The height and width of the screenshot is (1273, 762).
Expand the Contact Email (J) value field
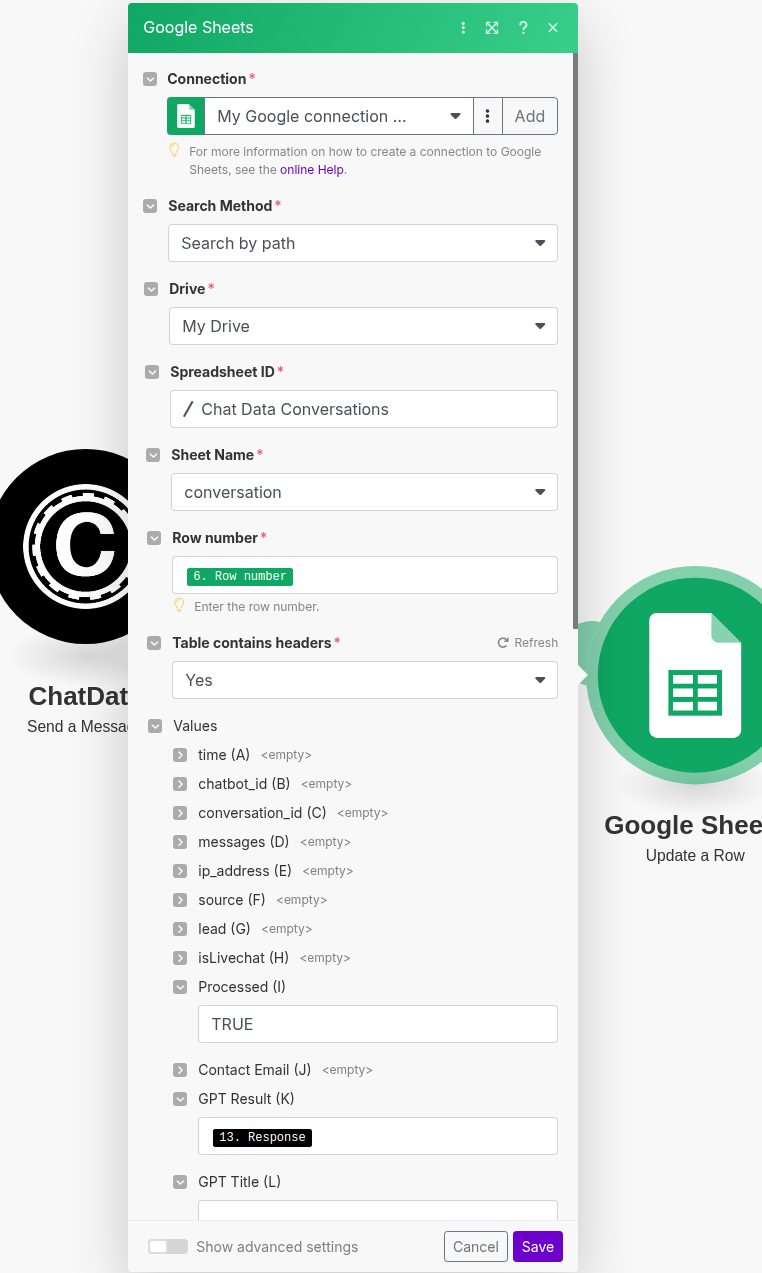(x=180, y=1070)
